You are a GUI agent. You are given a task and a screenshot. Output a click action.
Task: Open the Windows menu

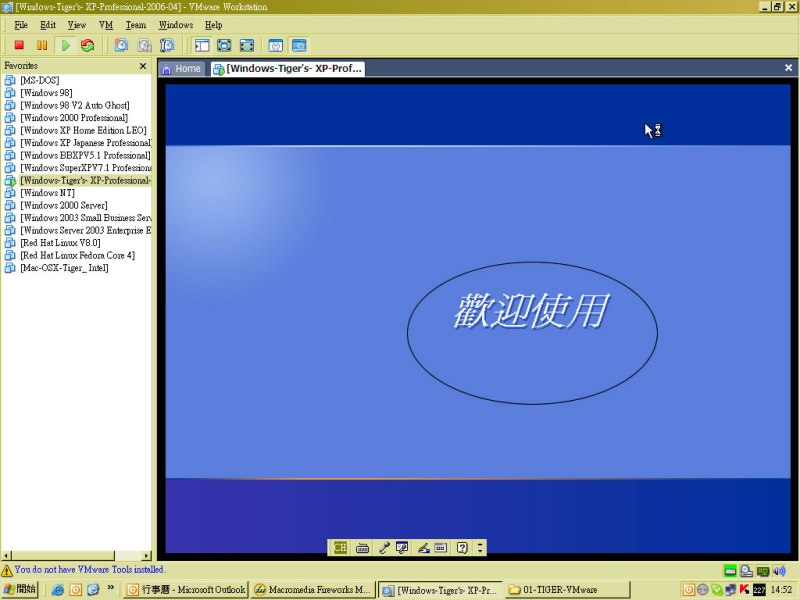pos(176,25)
